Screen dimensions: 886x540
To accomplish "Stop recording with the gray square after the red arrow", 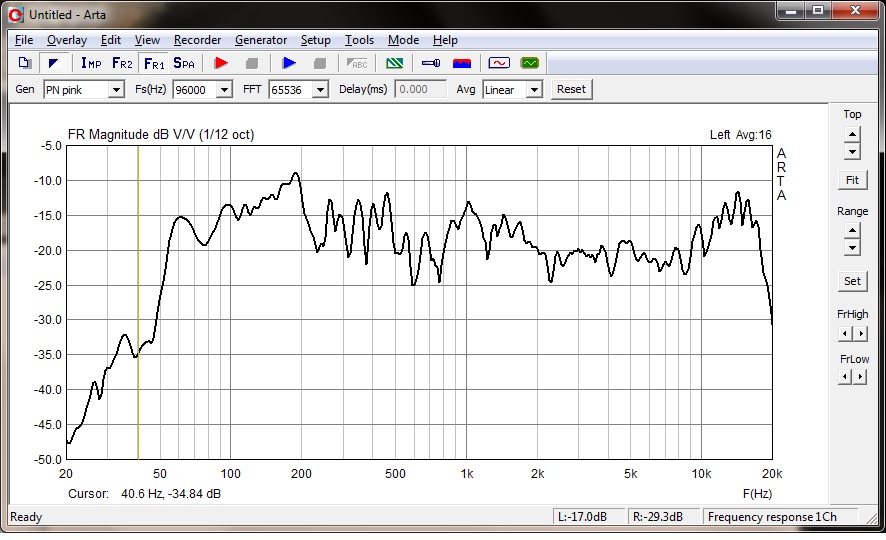I will click(251, 63).
